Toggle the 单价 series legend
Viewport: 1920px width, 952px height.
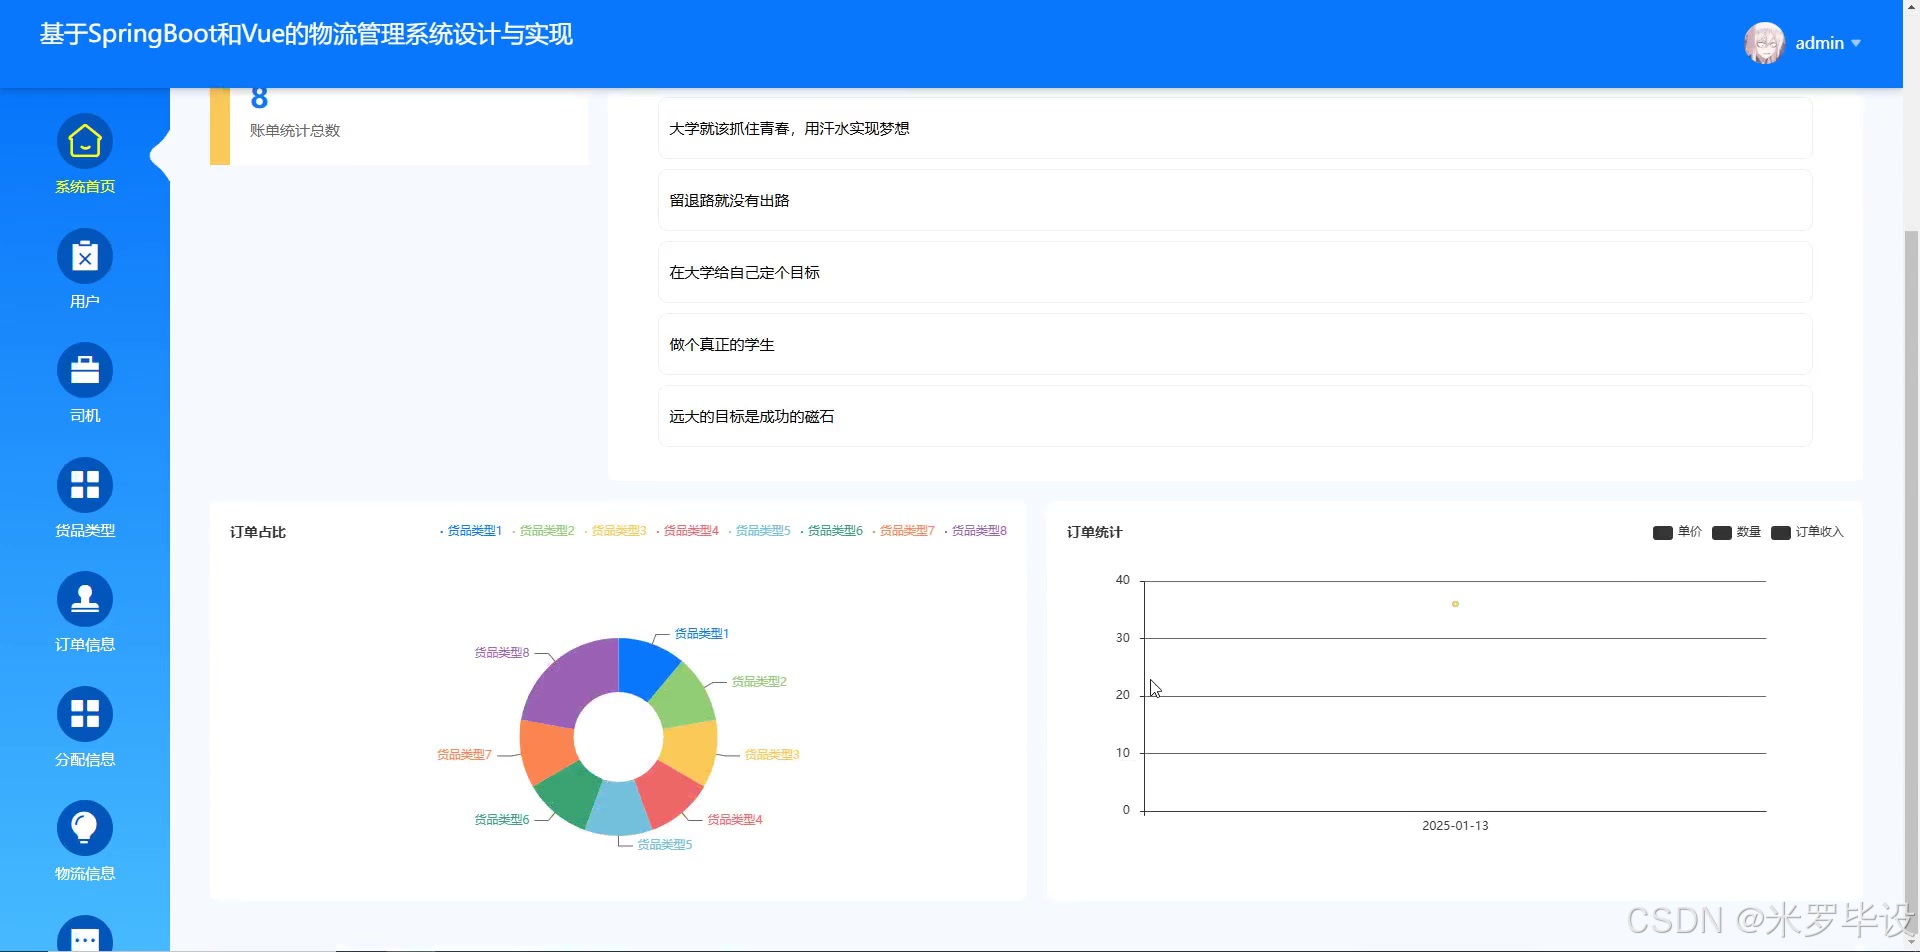pyautogui.click(x=1677, y=532)
